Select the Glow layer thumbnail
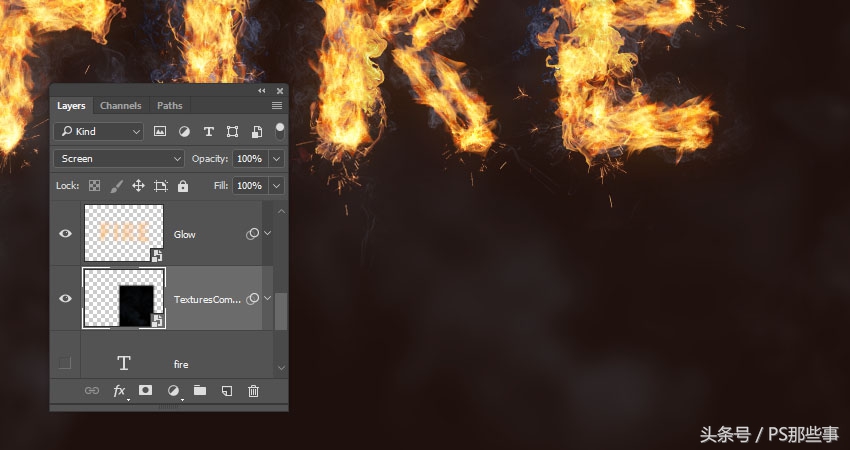This screenshot has height=450, width=850. [x=124, y=233]
